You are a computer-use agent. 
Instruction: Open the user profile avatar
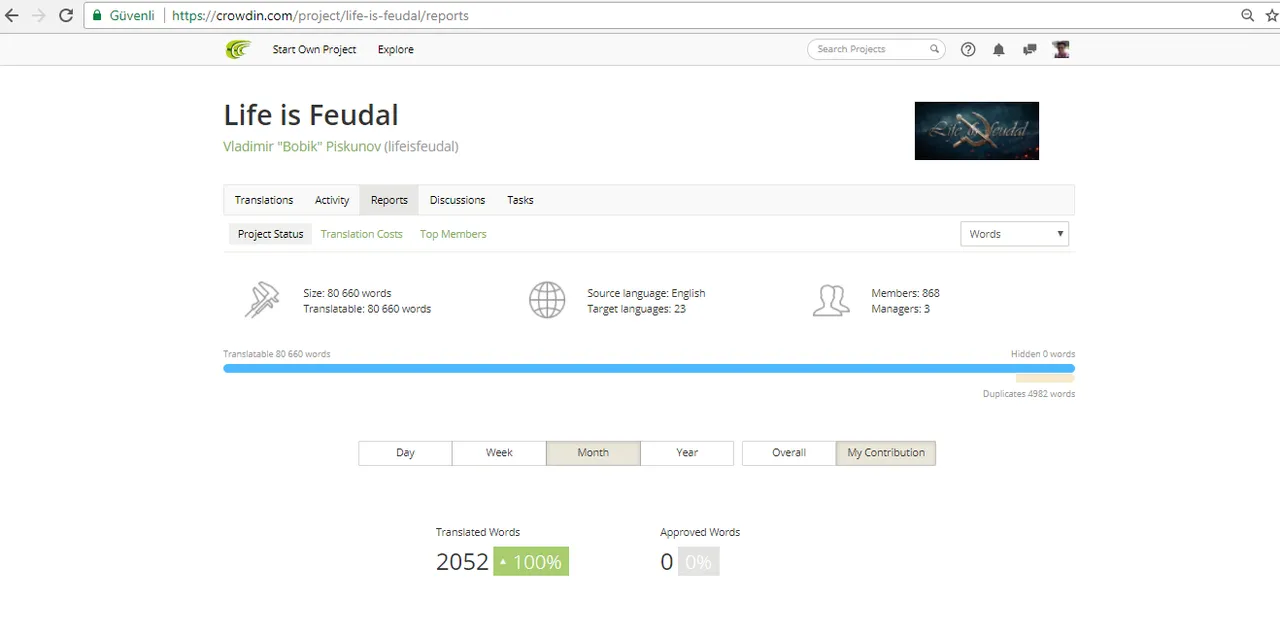(1061, 49)
